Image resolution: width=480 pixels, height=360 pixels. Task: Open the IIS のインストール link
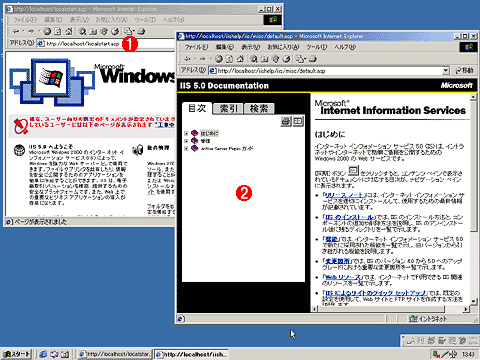pos(349,217)
